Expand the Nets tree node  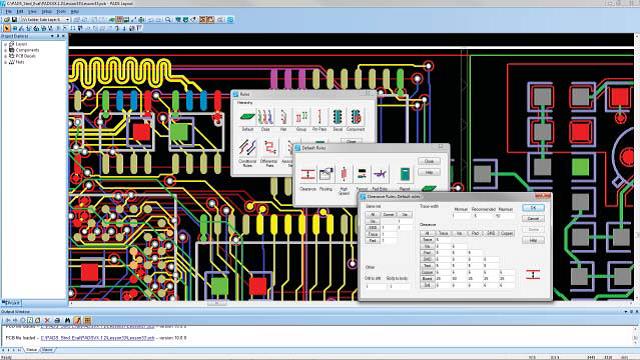point(5,62)
